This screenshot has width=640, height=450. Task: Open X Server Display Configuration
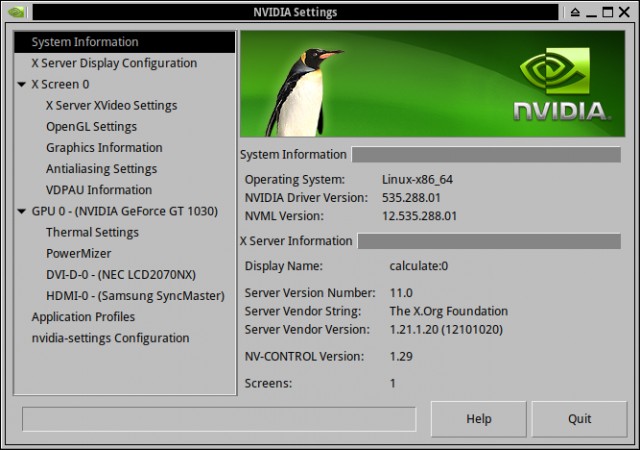[114, 63]
